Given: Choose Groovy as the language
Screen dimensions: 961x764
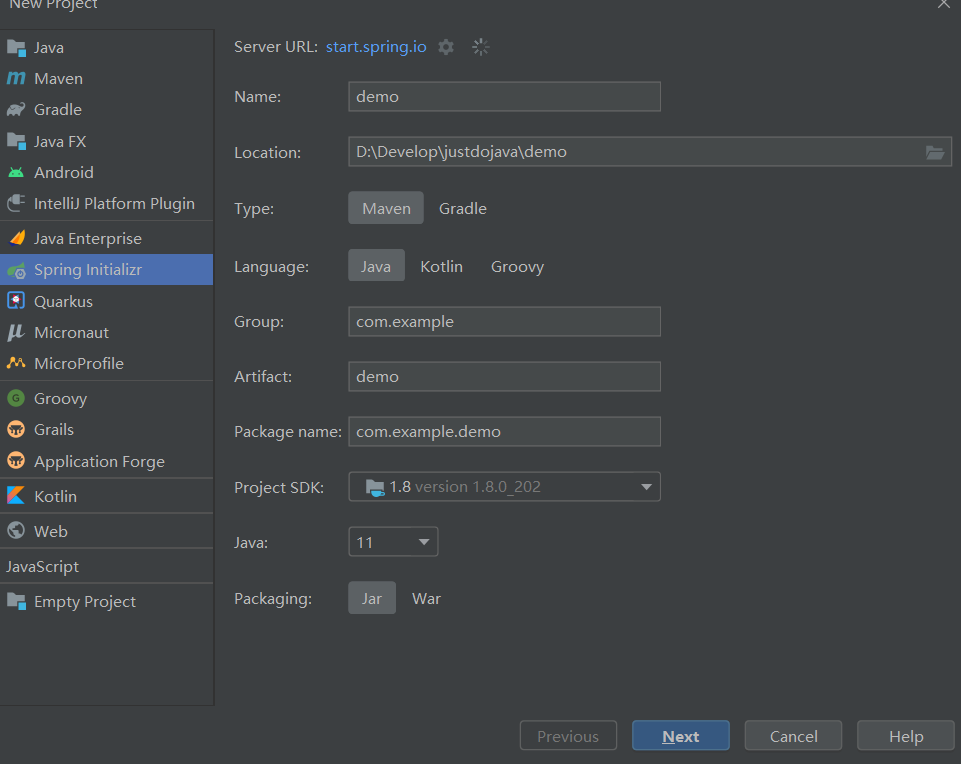Looking at the screenshot, I should (517, 266).
